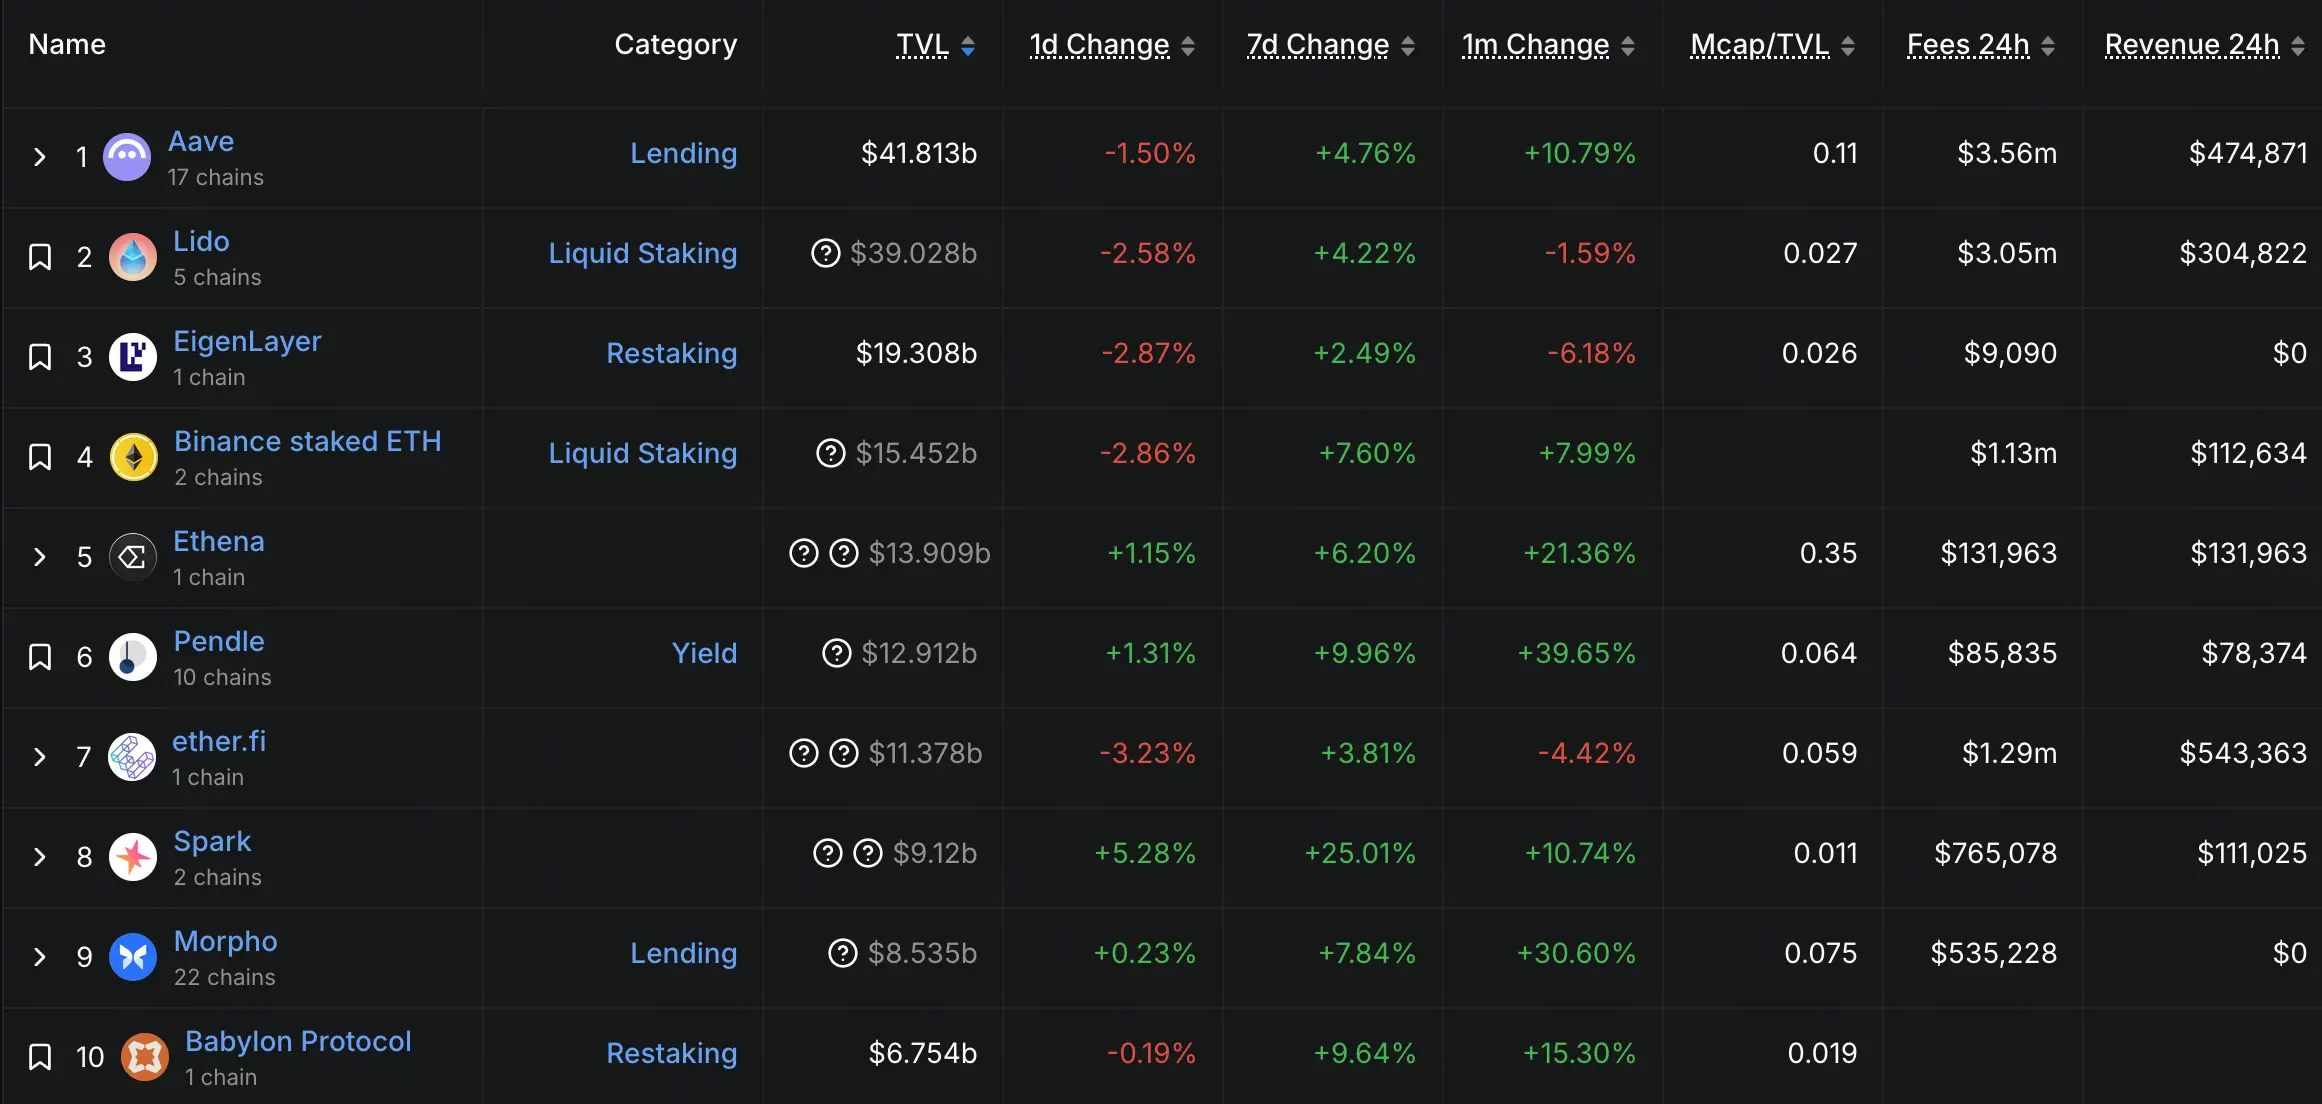Expand the Spark row

pos(40,857)
